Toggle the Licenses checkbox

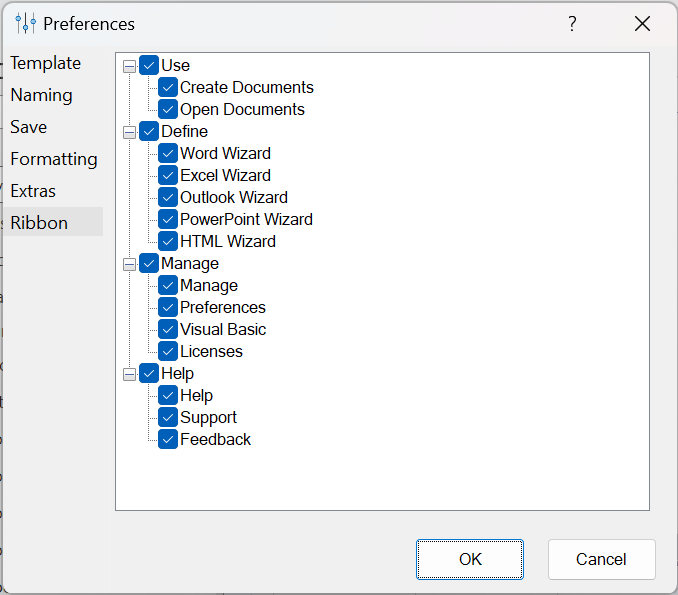[168, 351]
